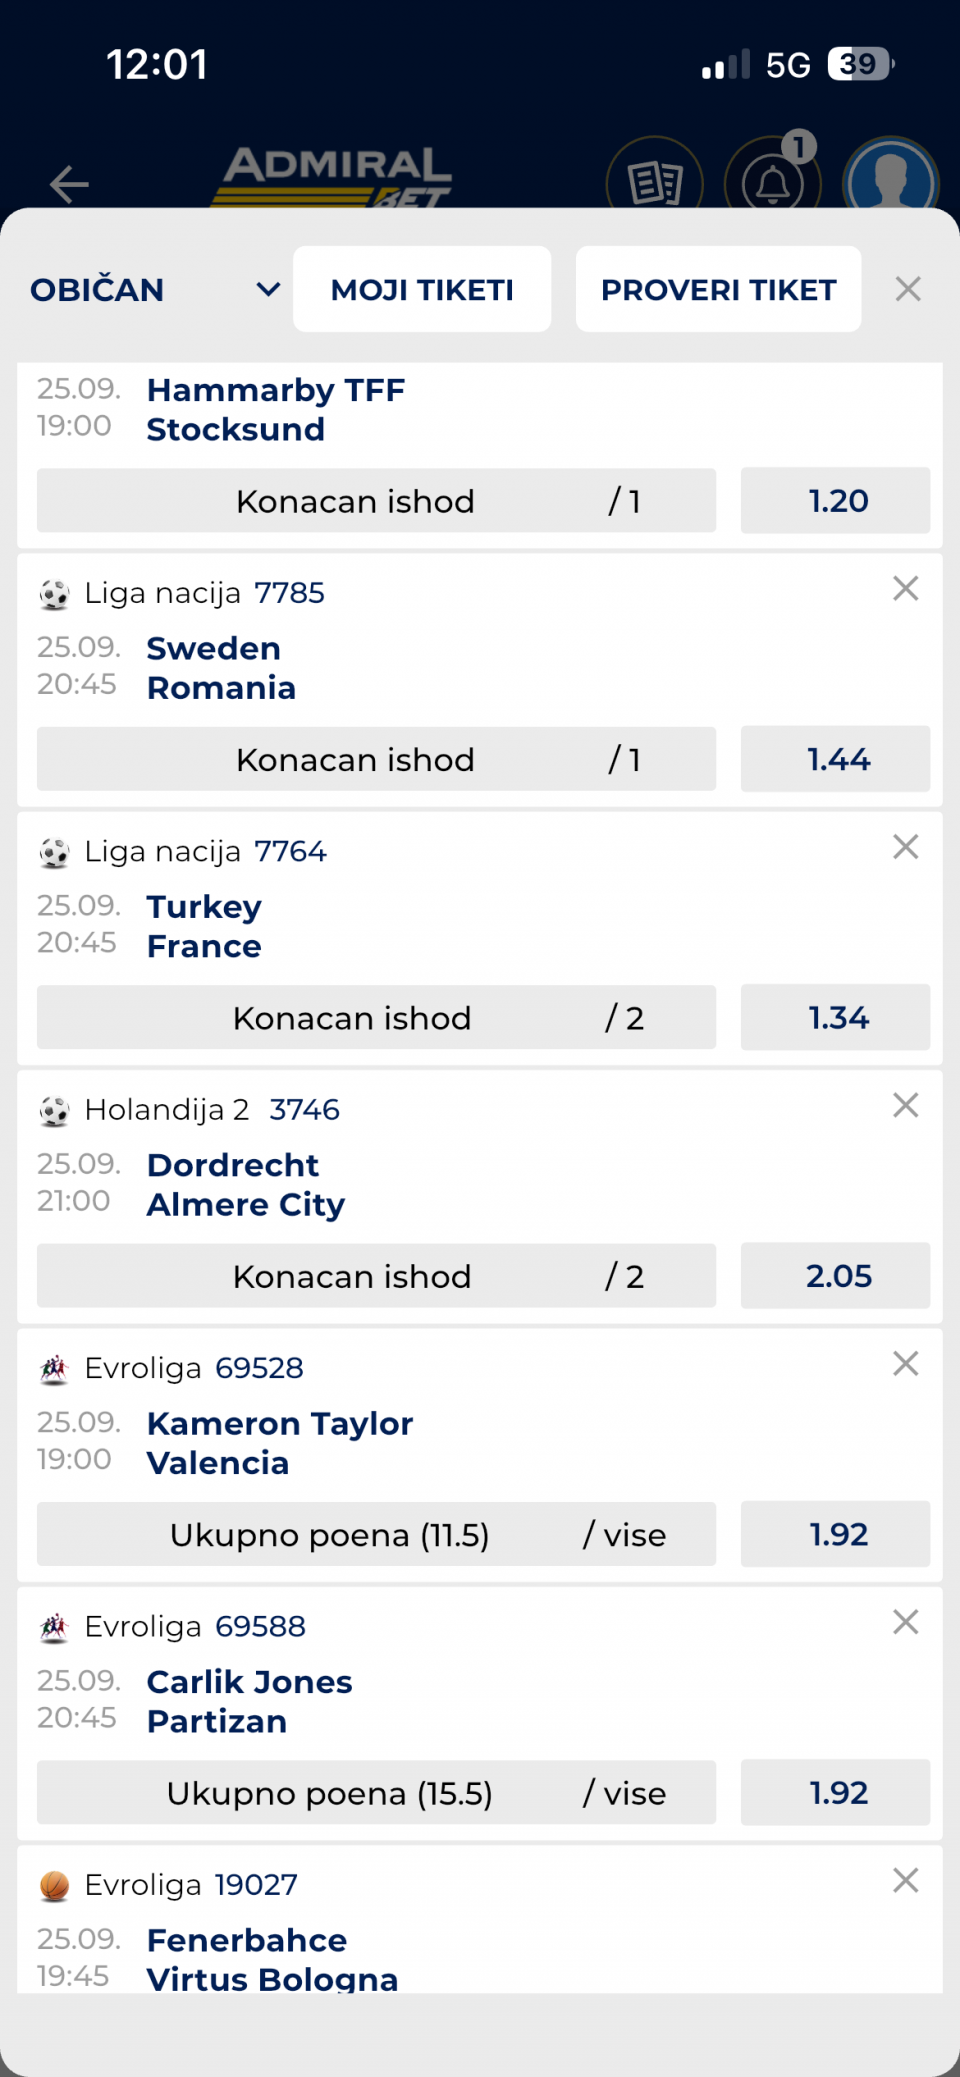Remove the Fenerbahce vs Virtus Bologna selection

click(905, 1880)
